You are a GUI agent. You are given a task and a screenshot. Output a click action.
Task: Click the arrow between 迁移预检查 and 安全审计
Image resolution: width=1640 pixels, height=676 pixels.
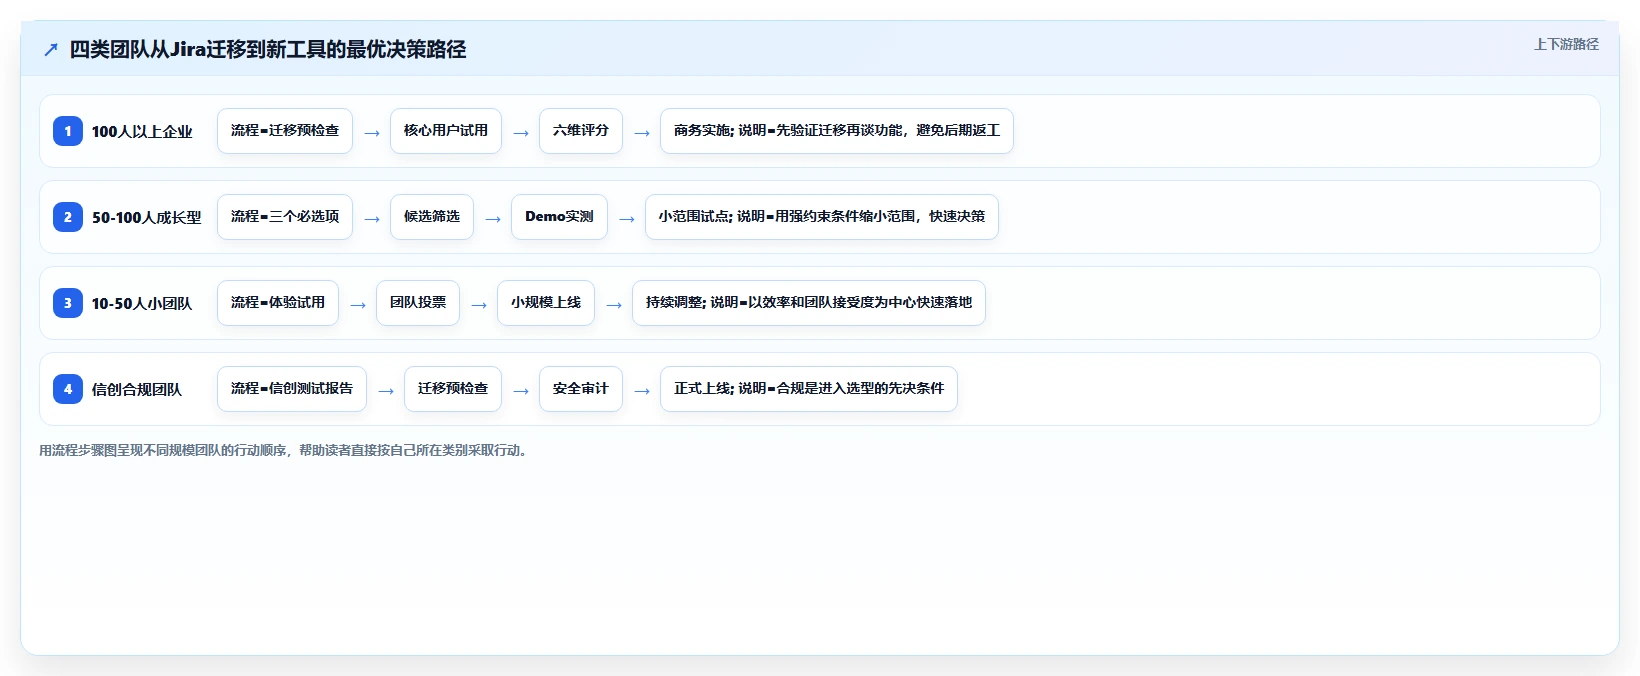[521, 391]
